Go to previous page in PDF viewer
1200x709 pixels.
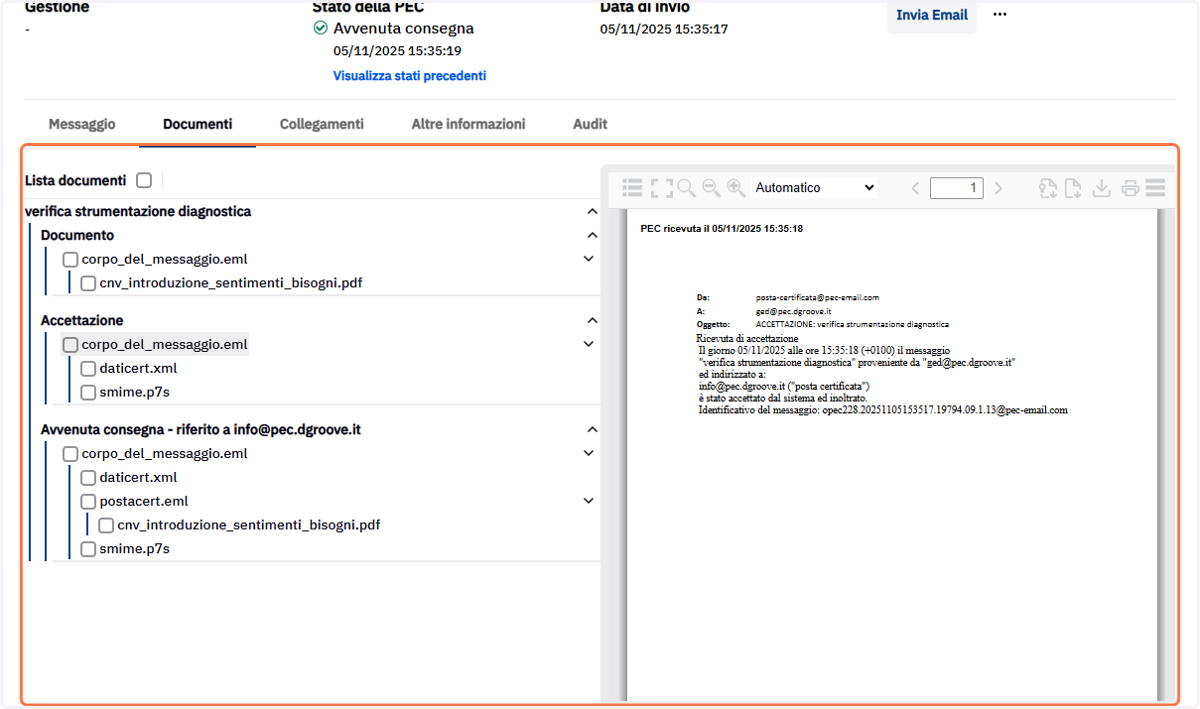tap(914, 188)
